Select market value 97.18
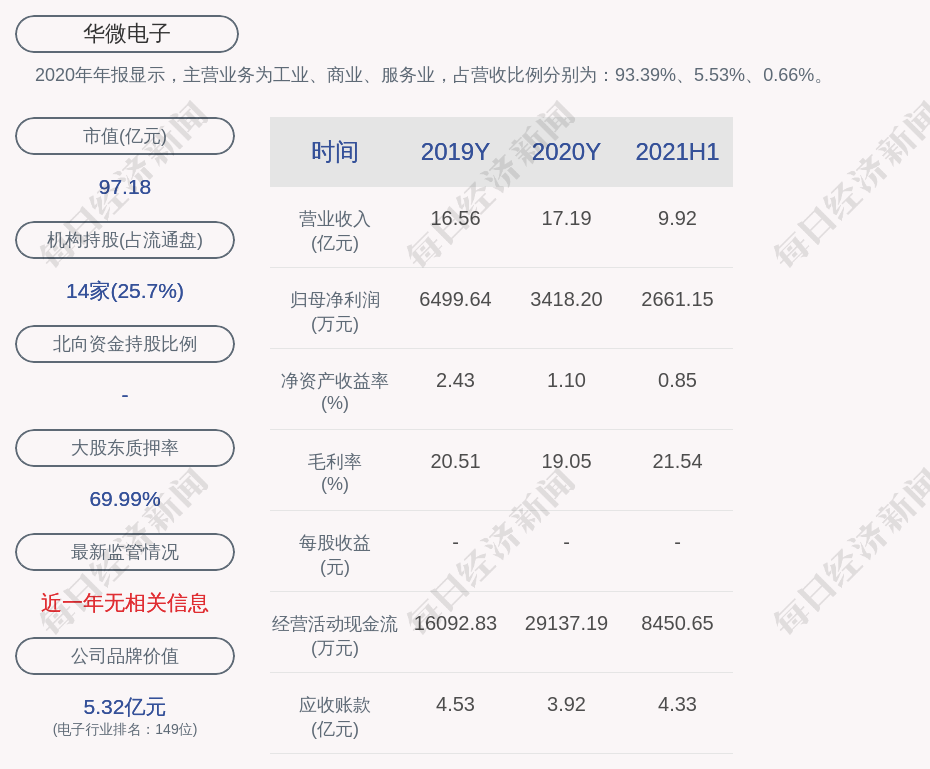 tap(125, 187)
